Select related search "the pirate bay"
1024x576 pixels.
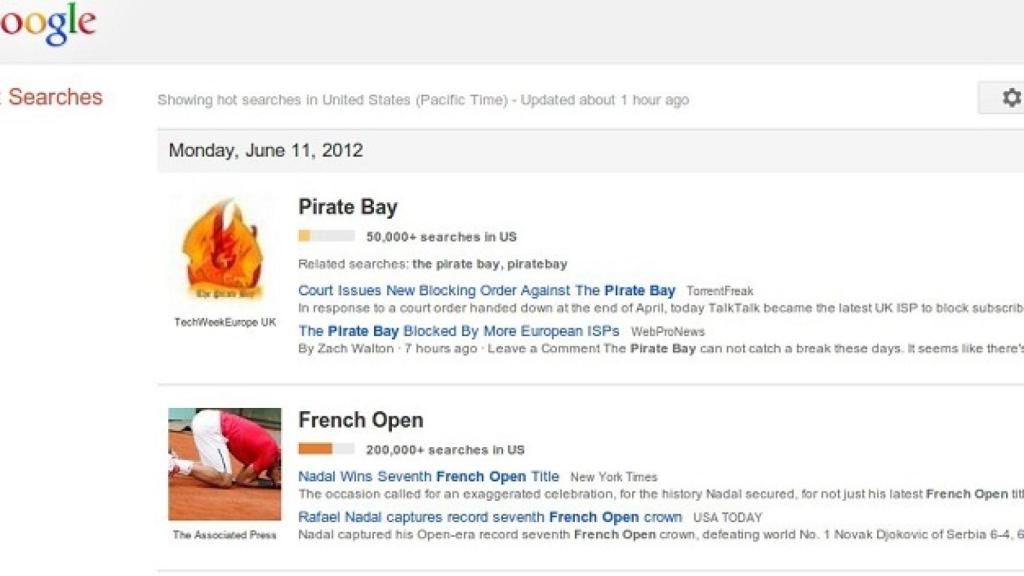(455, 264)
